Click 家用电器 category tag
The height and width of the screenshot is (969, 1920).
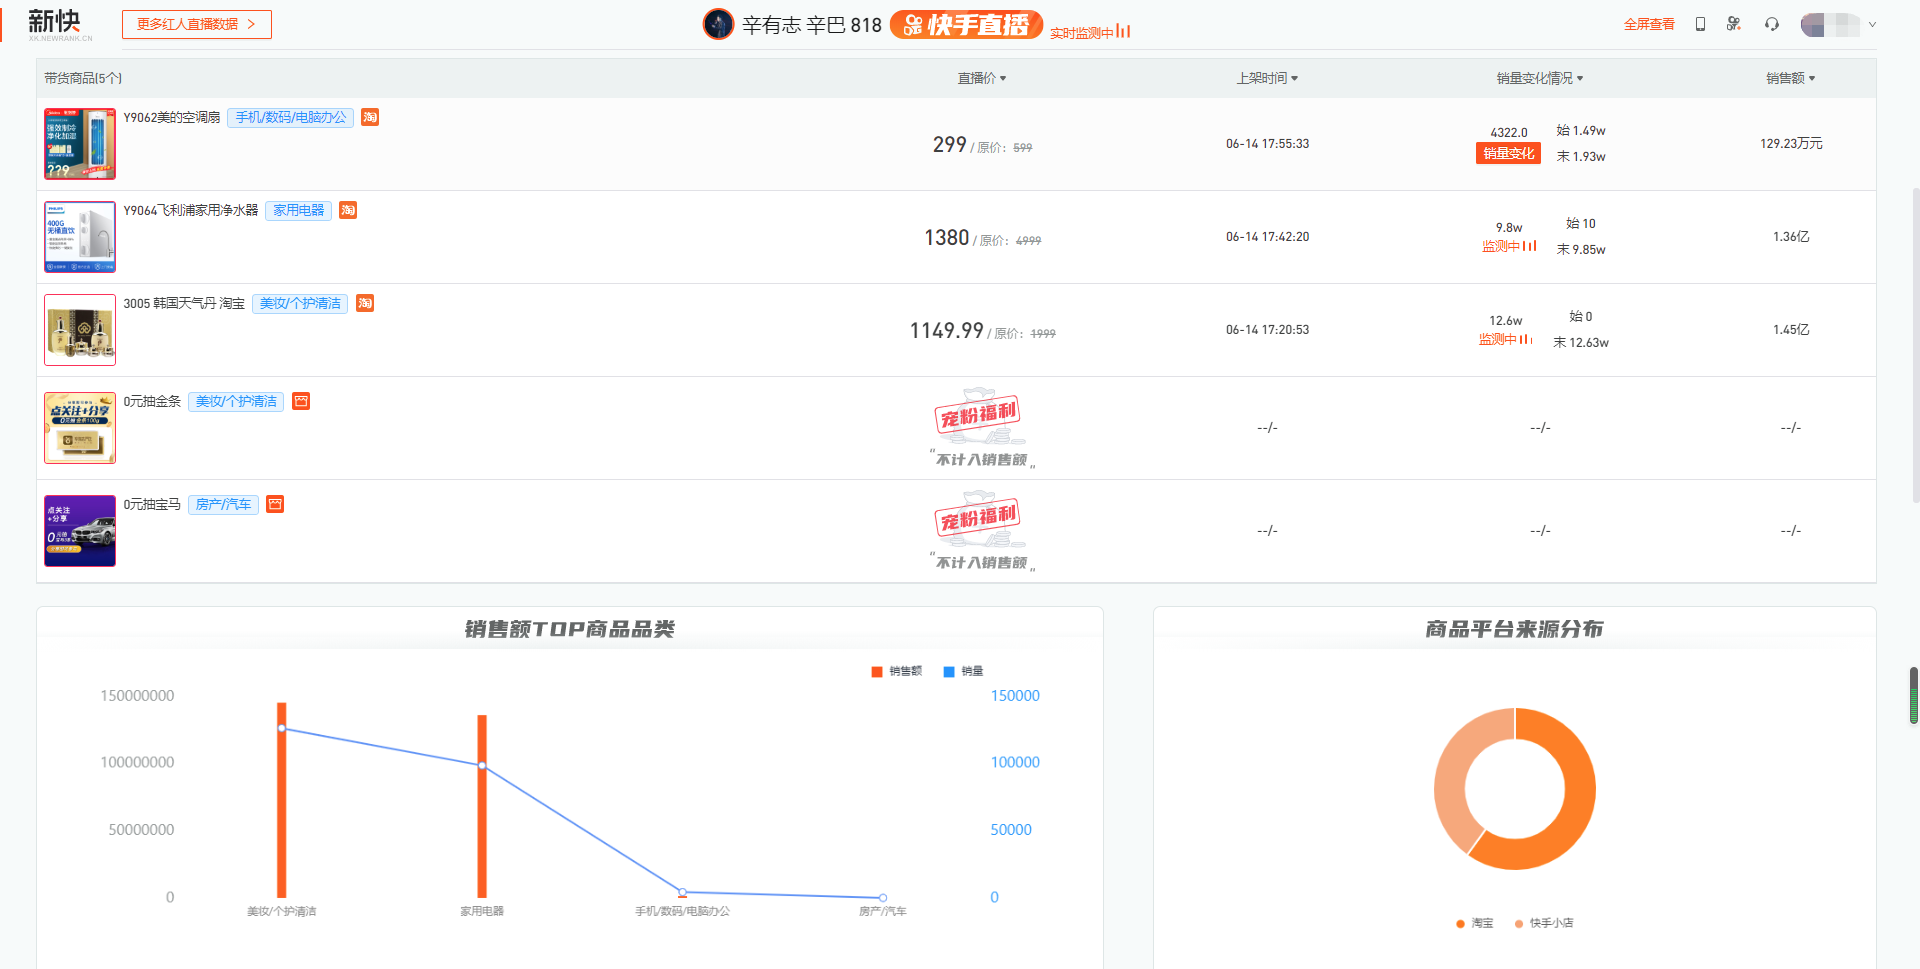pos(299,211)
